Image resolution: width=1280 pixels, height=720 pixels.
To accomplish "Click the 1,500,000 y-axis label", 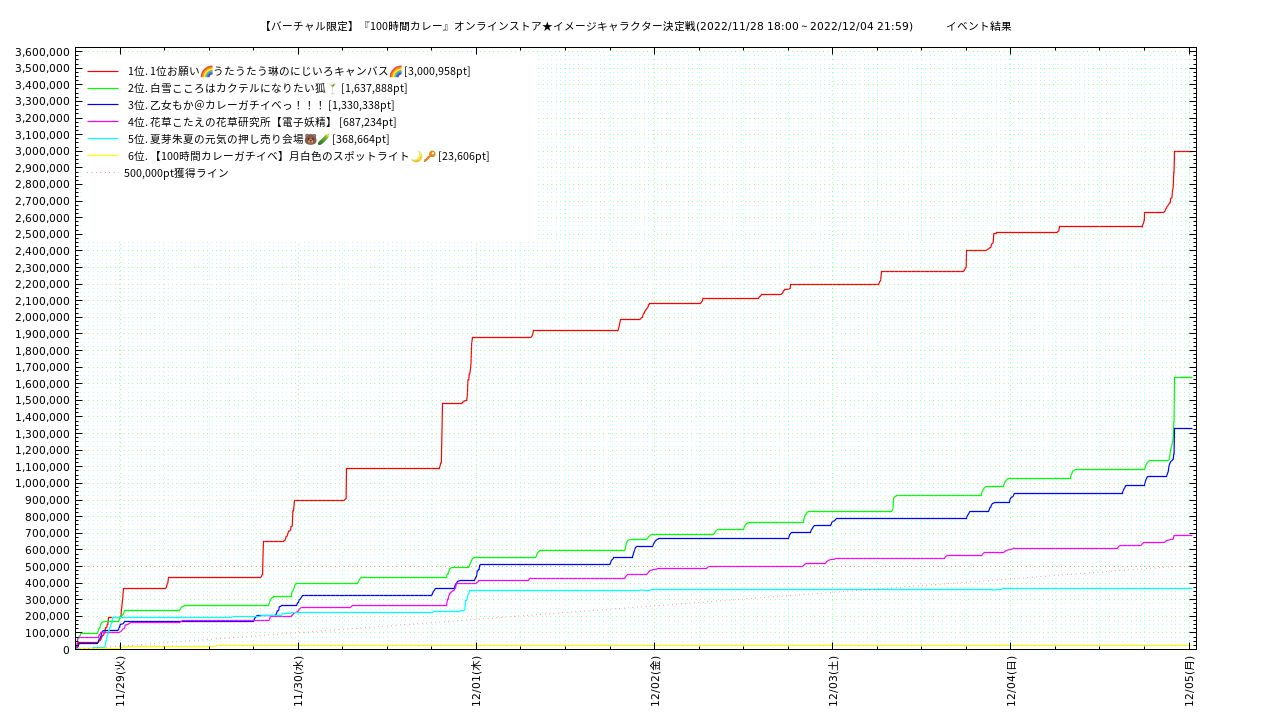I will pos(43,400).
